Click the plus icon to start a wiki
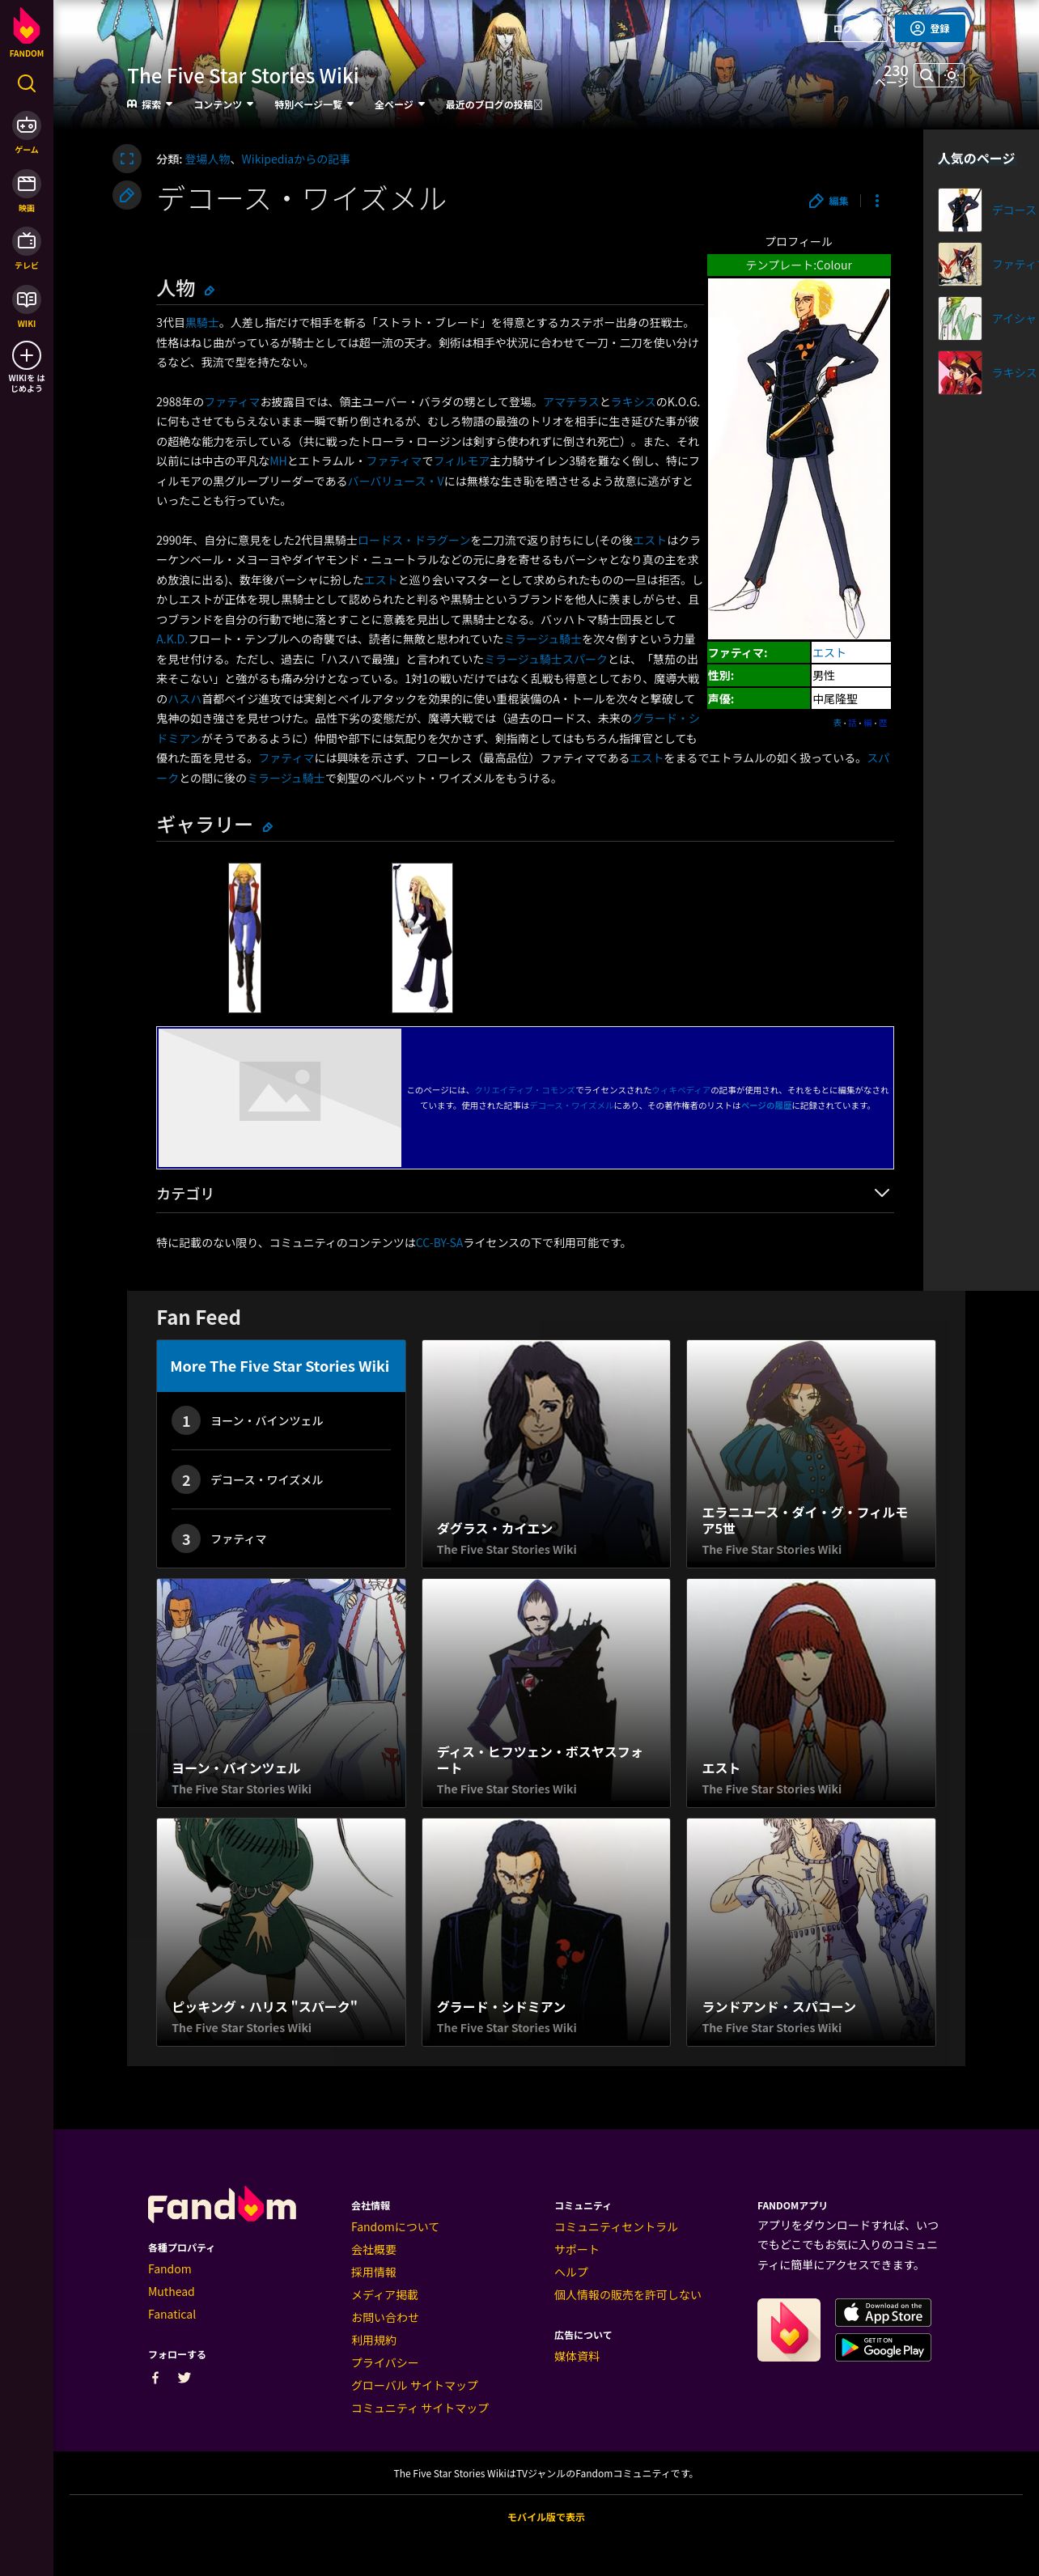The image size is (1039, 2576). click(x=26, y=355)
